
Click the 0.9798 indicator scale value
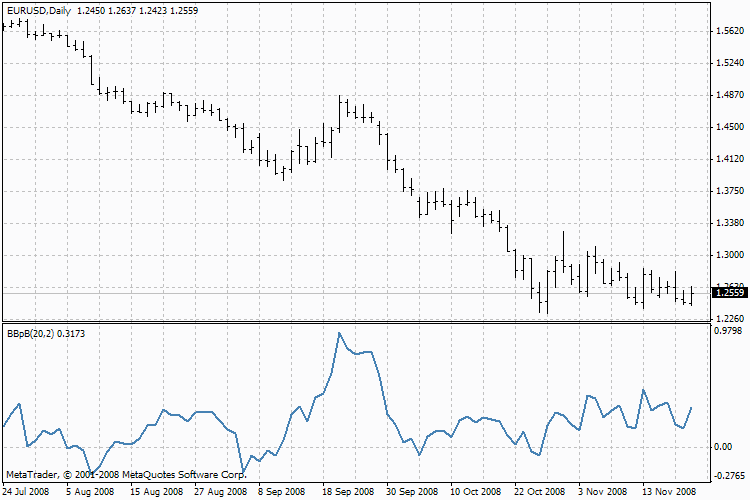tap(728, 331)
